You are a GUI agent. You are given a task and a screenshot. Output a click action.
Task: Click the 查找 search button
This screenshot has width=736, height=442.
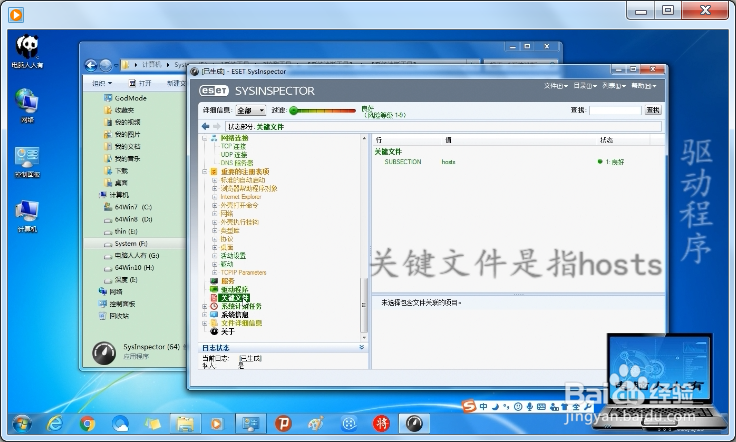point(652,110)
